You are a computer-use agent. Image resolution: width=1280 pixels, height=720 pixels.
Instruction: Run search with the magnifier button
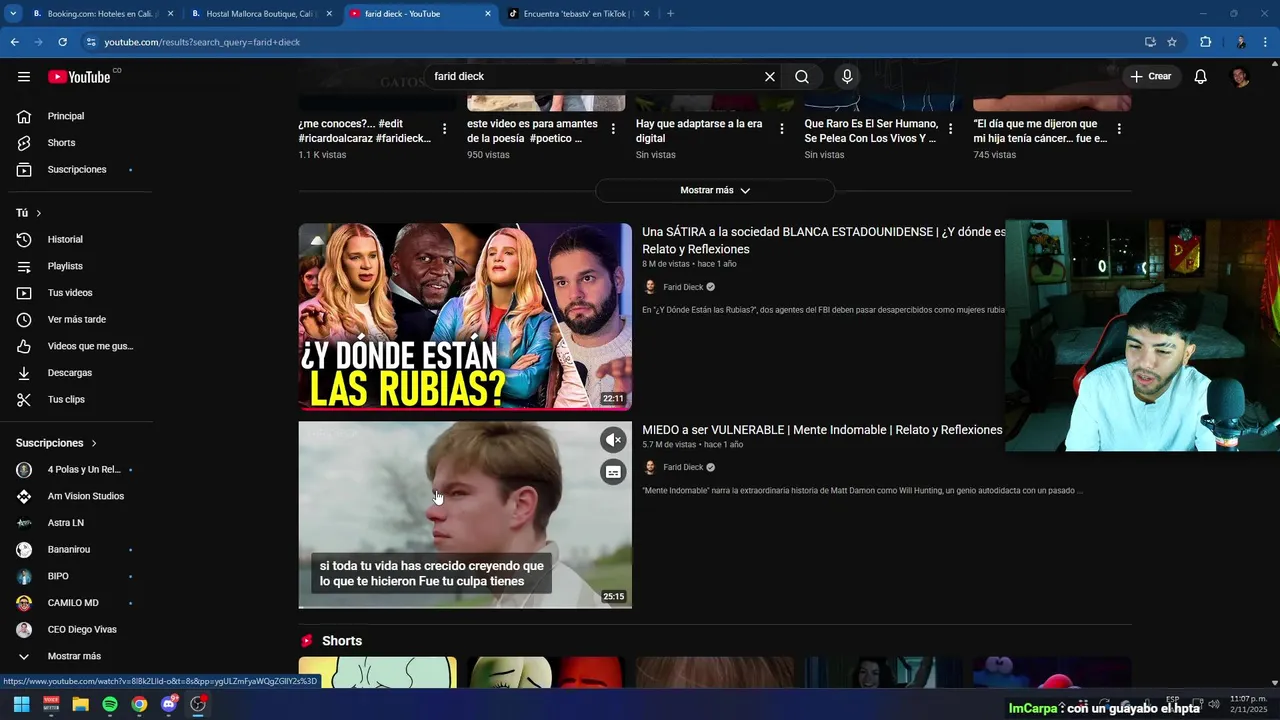[802, 77]
